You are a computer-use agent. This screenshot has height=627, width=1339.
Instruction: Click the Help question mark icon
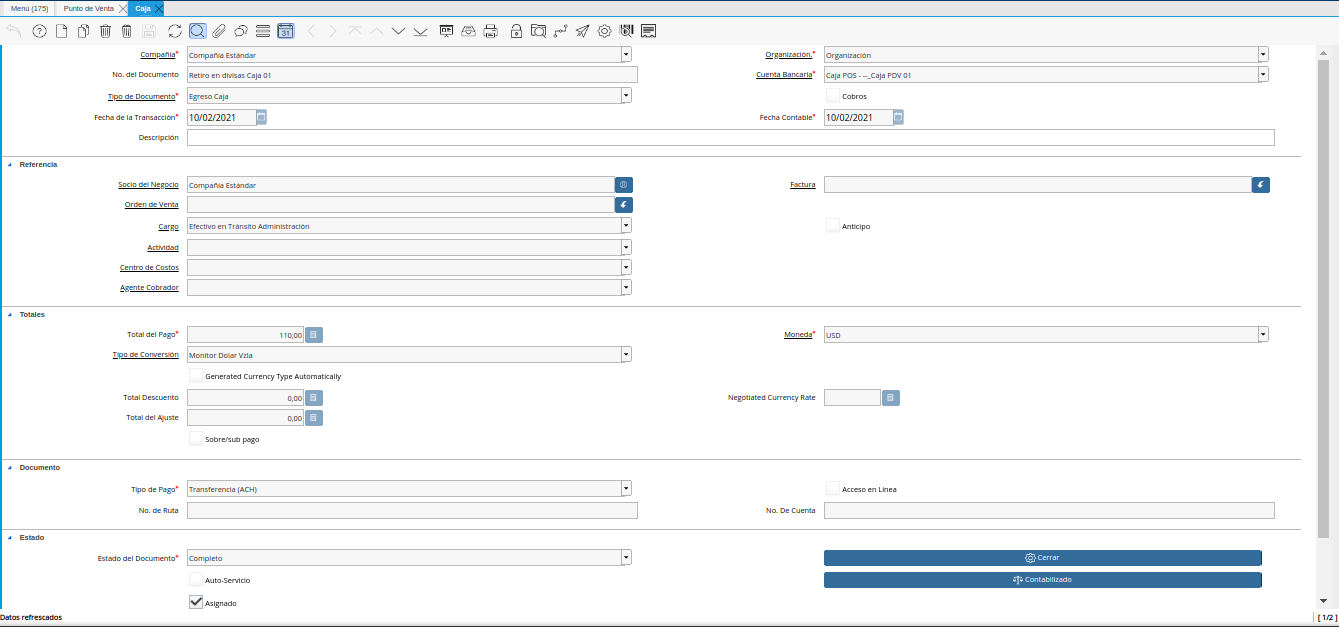[39, 31]
